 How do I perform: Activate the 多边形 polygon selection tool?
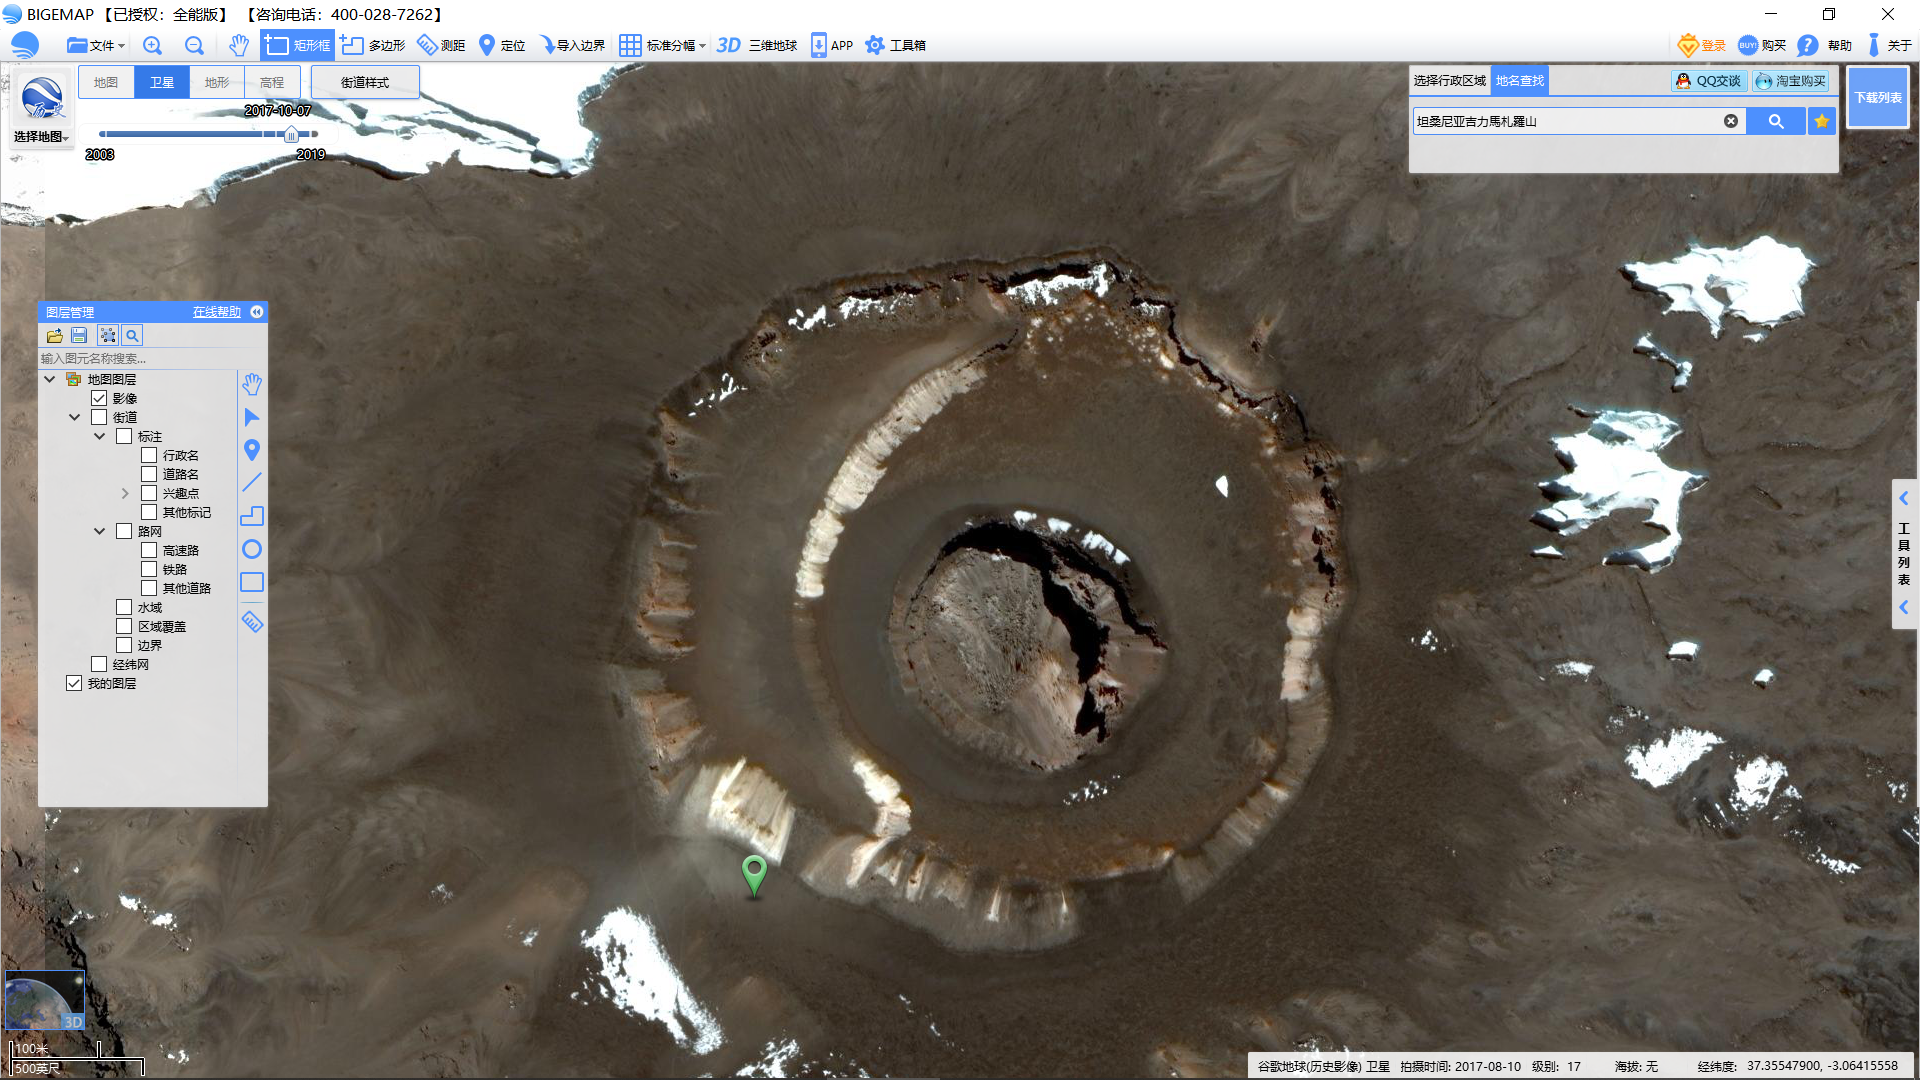(372, 45)
